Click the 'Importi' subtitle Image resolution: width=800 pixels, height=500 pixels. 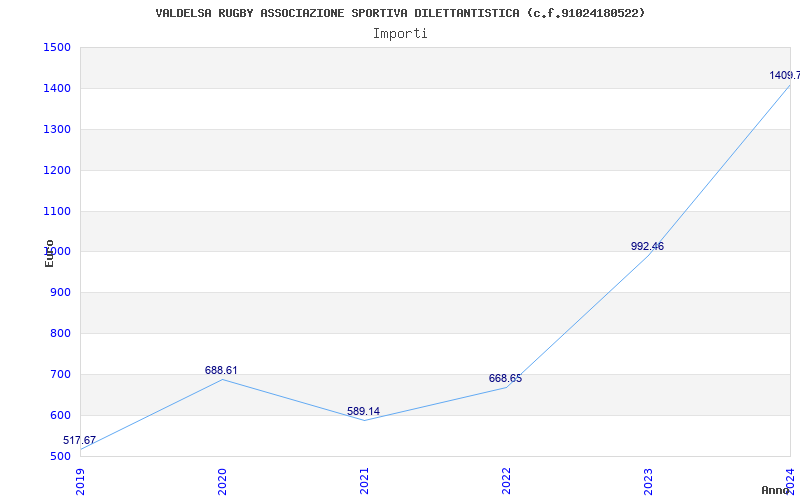[x=400, y=34]
